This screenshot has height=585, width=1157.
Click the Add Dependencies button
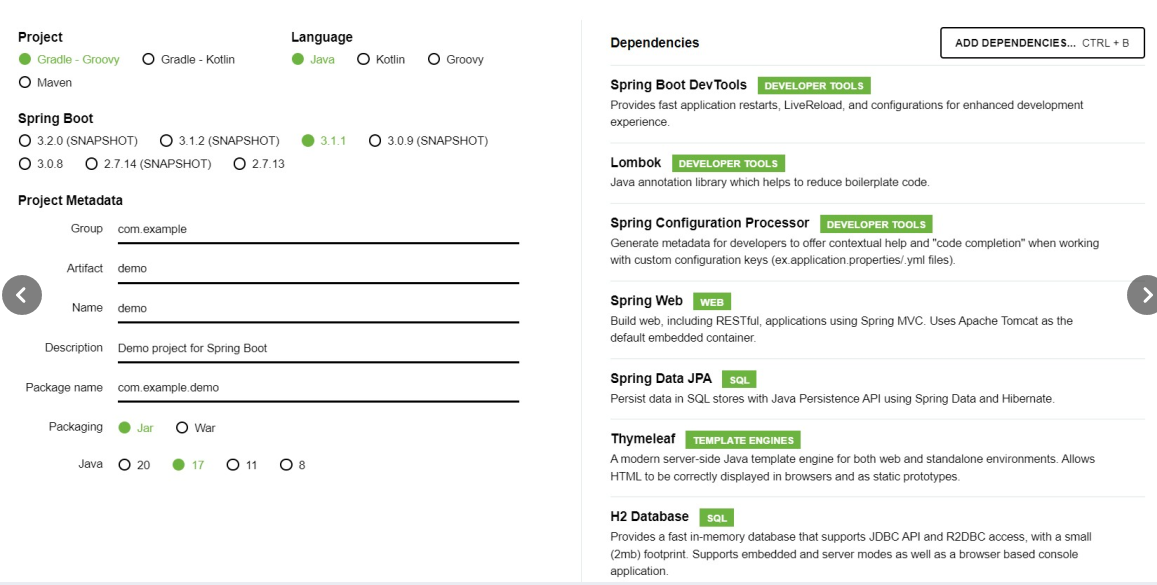click(1041, 43)
